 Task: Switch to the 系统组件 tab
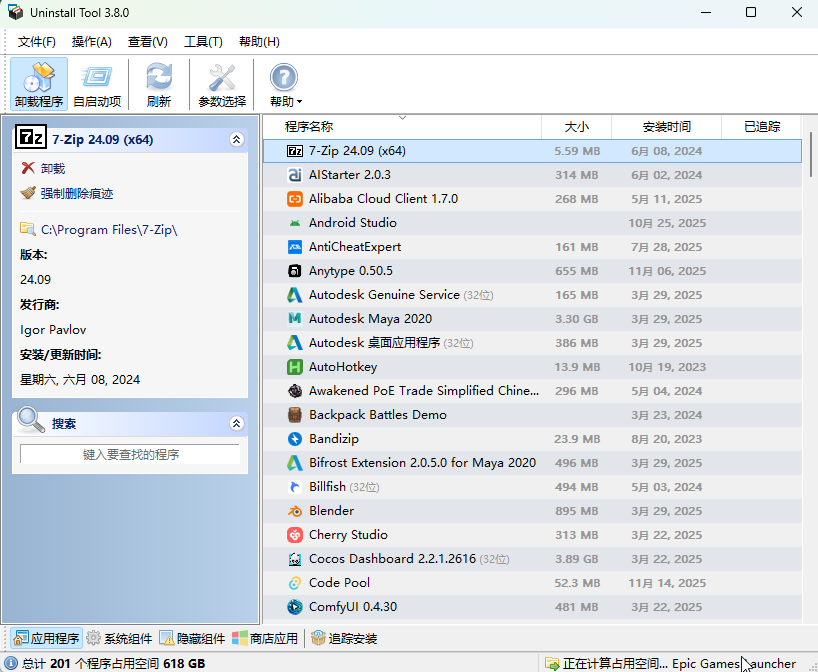coord(119,638)
